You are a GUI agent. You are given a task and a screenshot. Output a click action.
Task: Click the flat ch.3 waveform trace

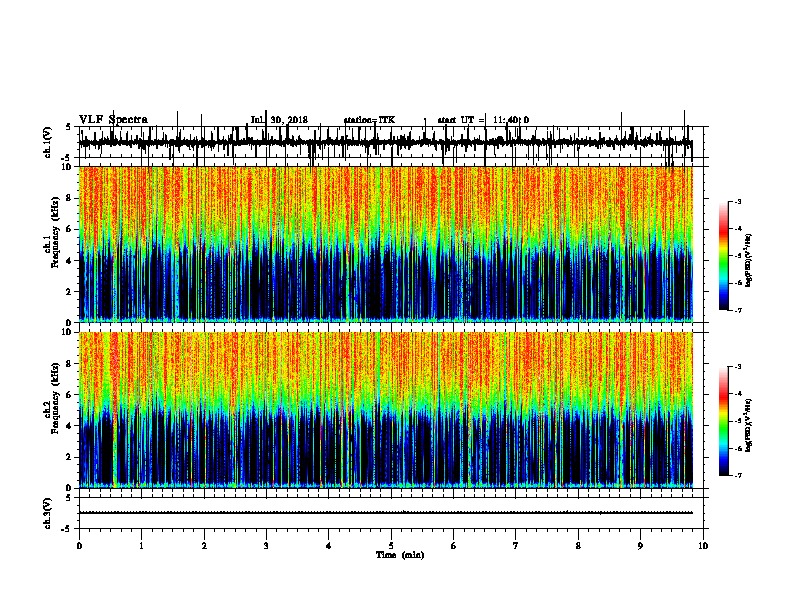386,513
